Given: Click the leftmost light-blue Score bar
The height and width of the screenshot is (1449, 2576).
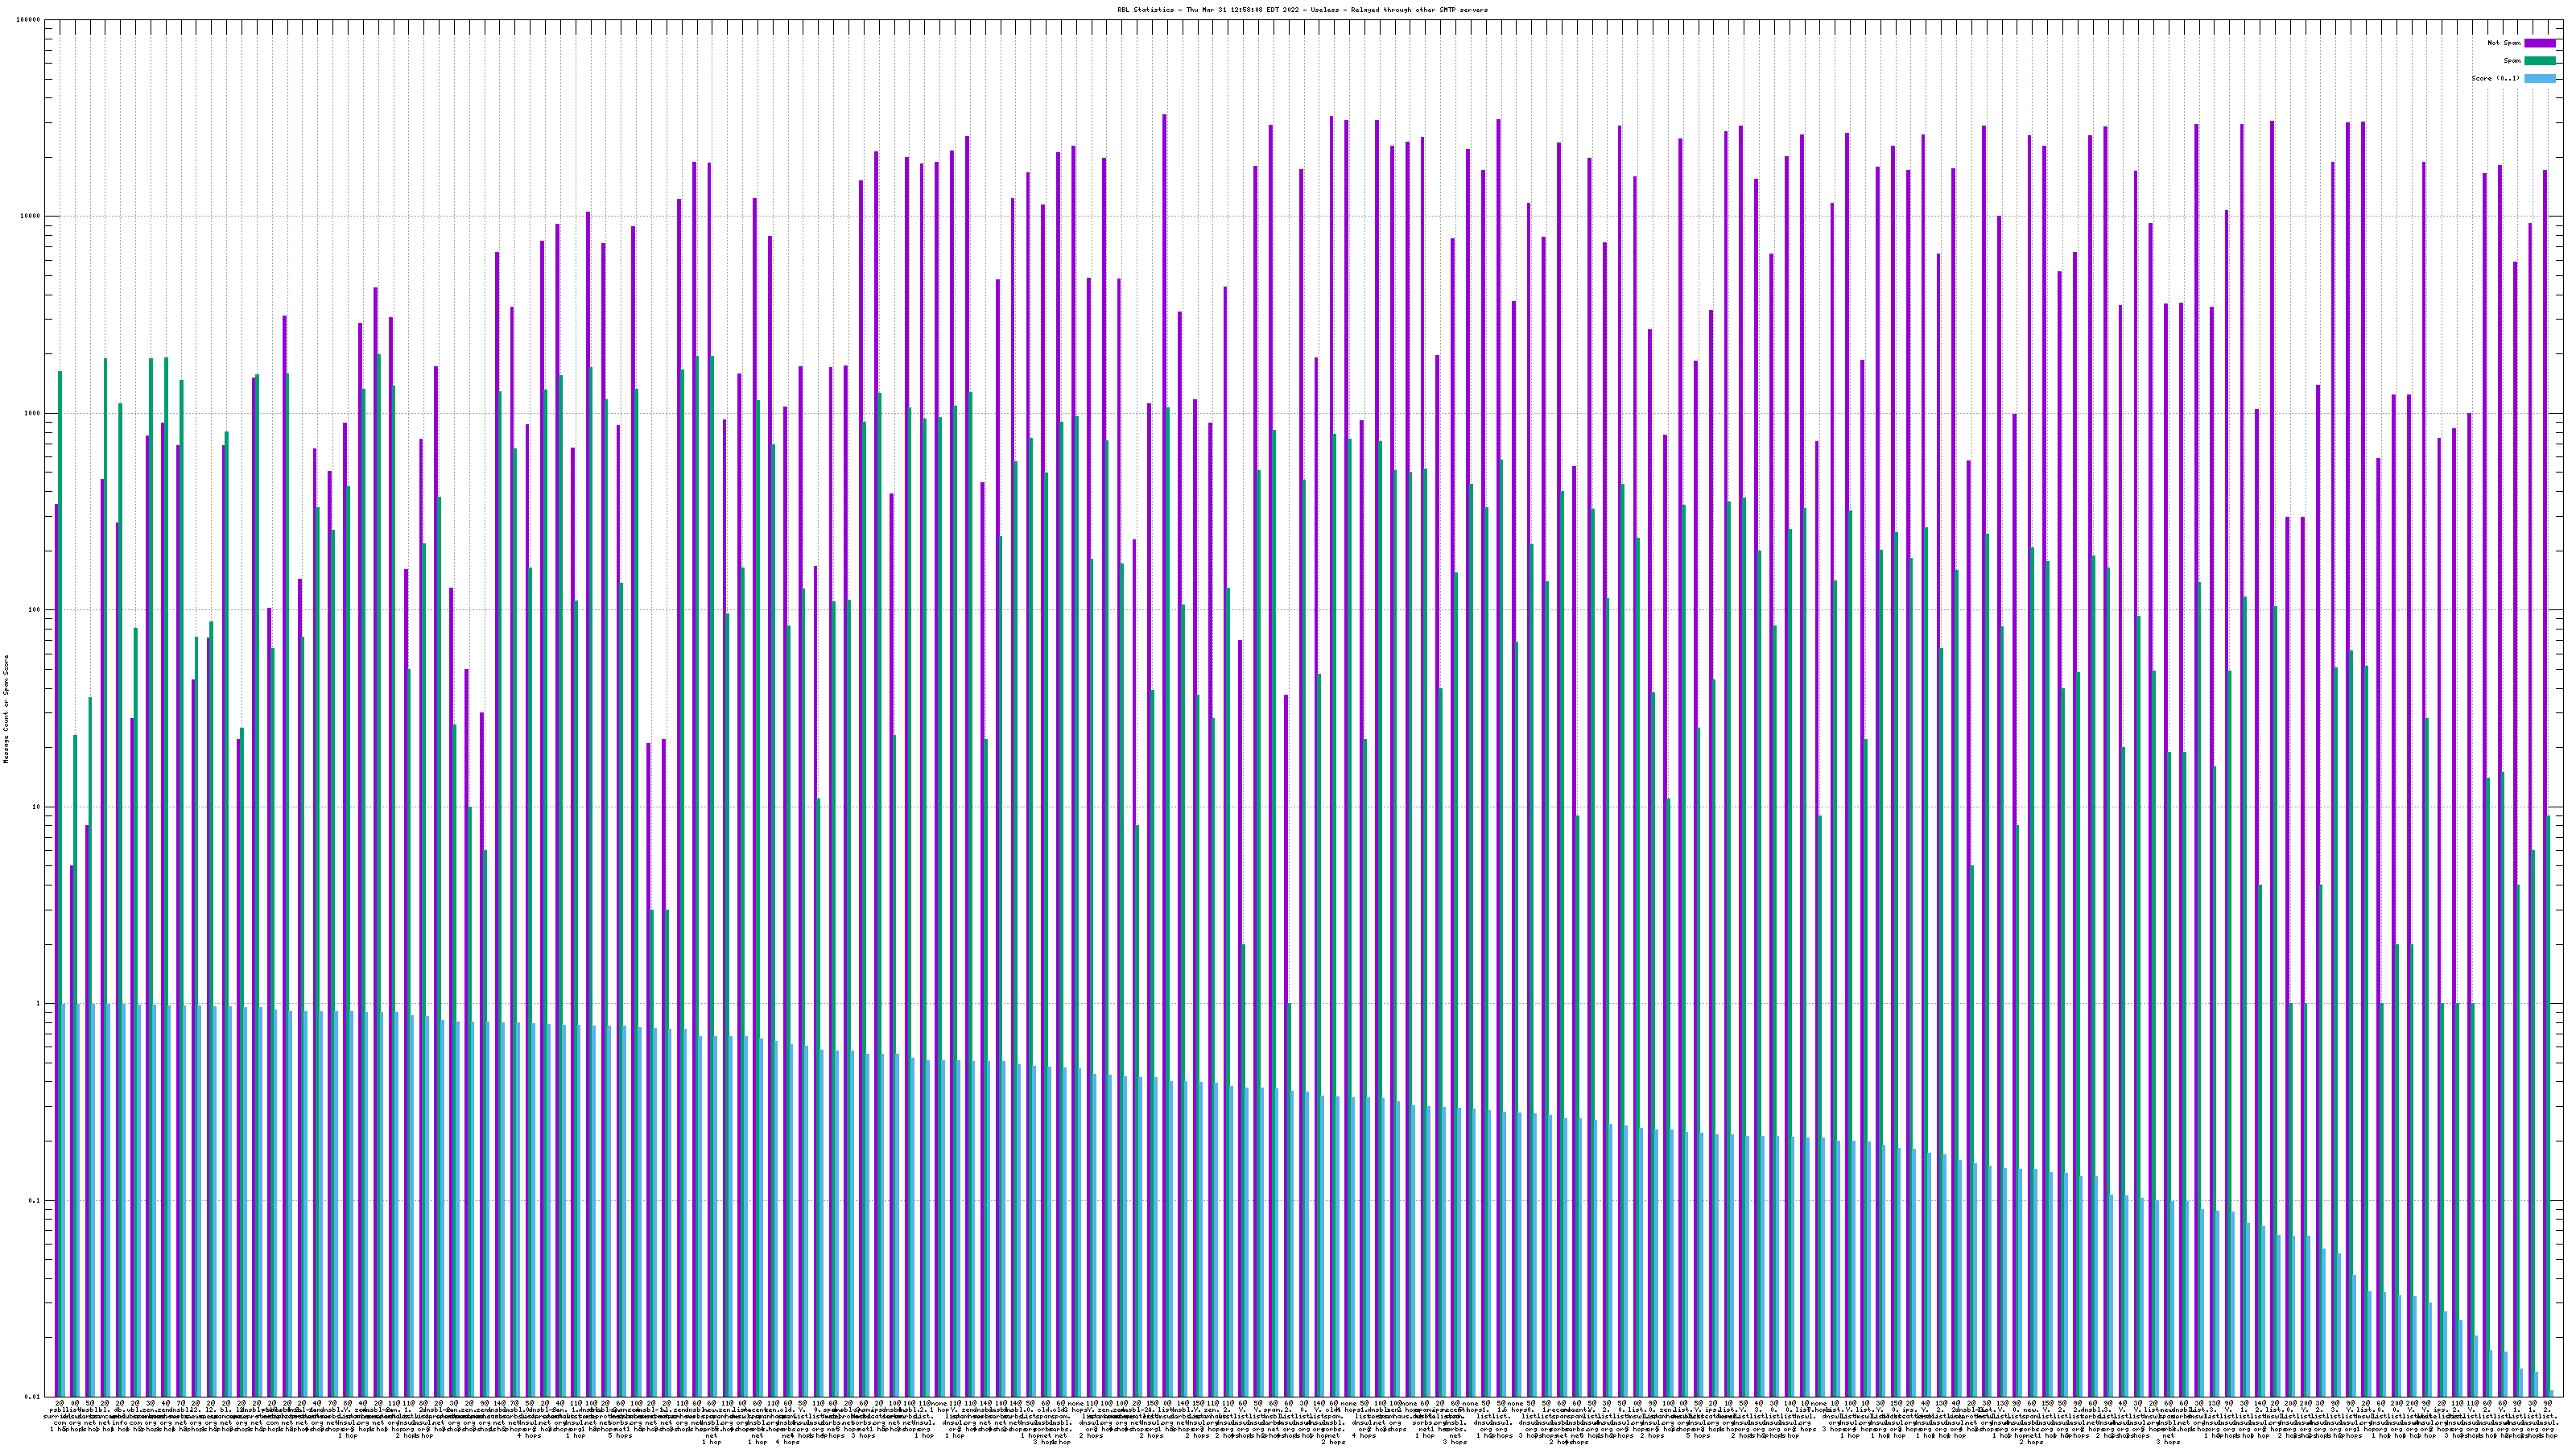Looking at the screenshot, I should pyautogui.click(x=64, y=1200).
